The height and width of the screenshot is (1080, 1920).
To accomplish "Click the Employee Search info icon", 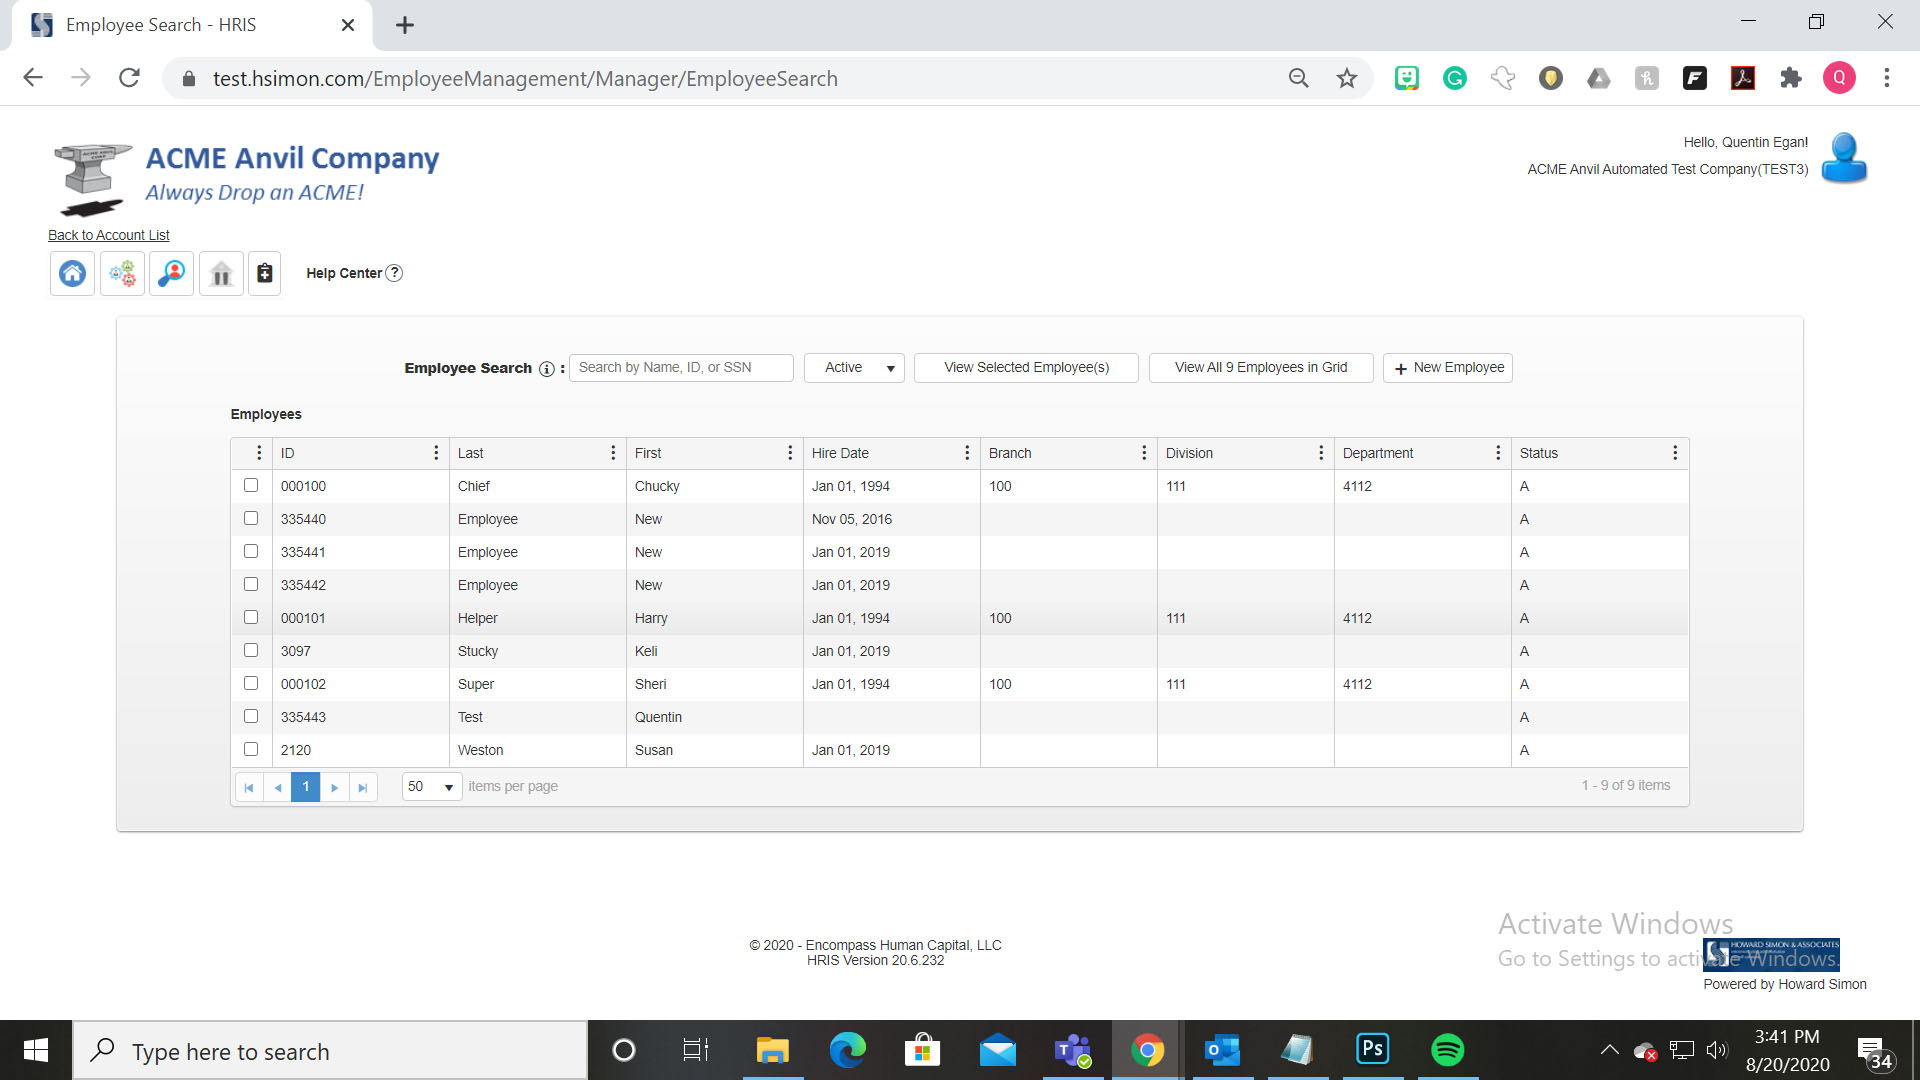I will [x=546, y=369].
